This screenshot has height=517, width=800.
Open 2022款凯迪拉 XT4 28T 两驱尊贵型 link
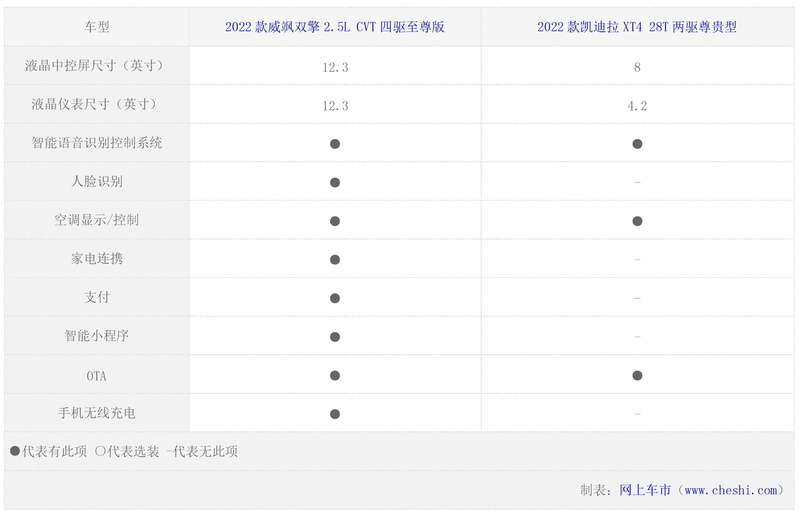coord(637,27)
